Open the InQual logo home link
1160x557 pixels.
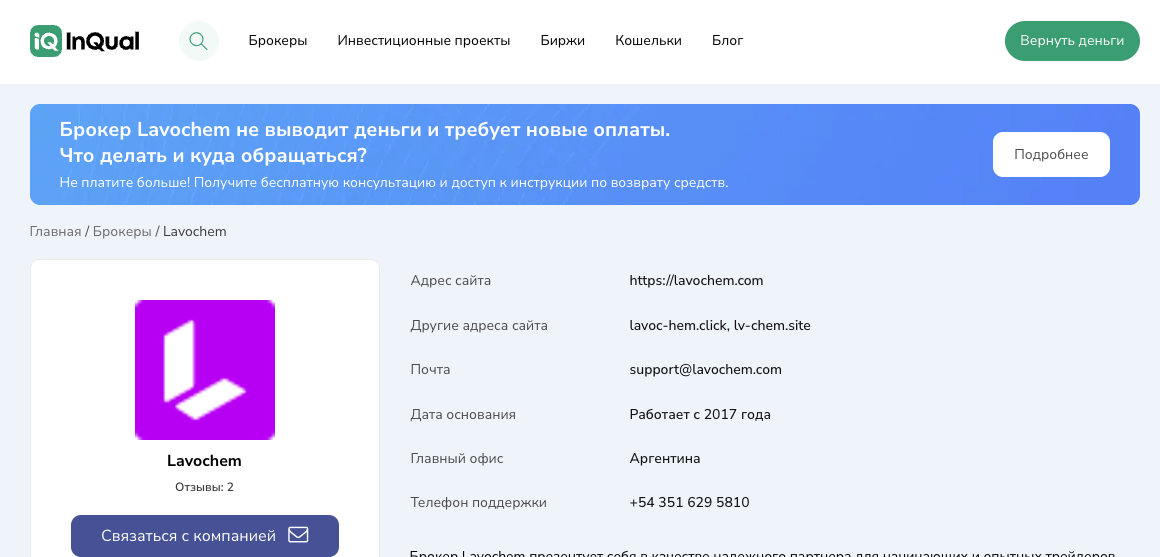click(x=85, y=41)
